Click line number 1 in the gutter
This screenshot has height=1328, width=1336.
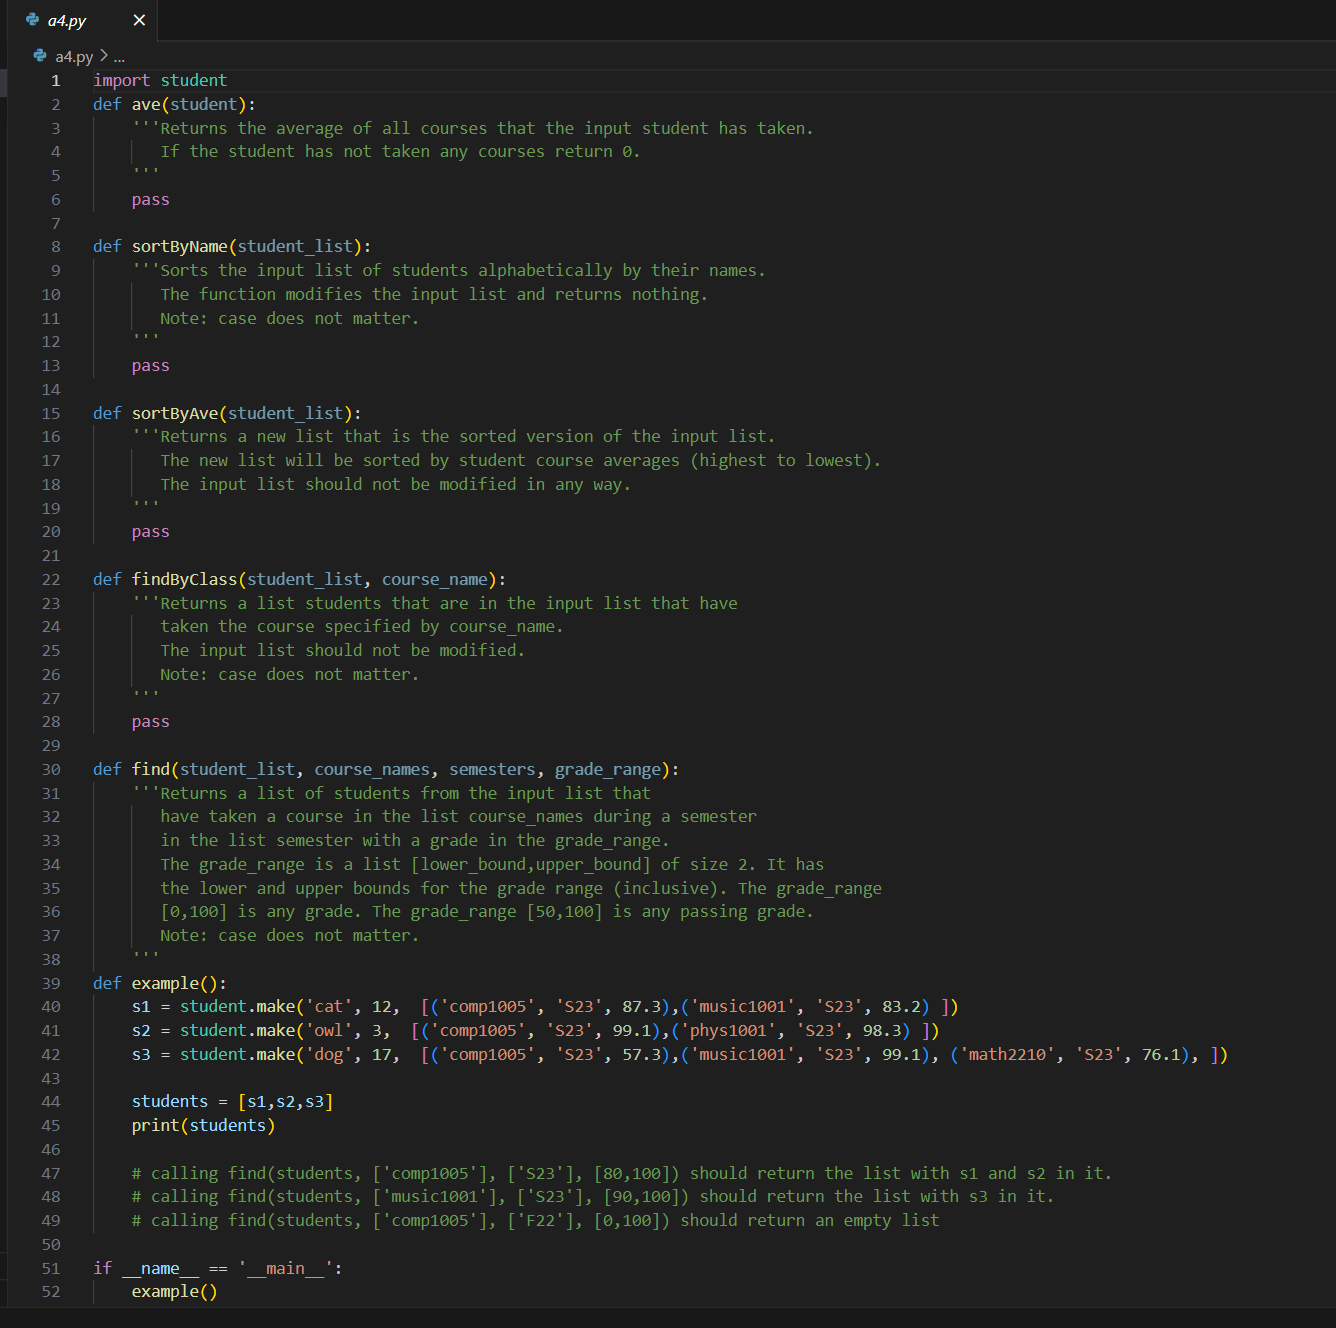(56, 81)
